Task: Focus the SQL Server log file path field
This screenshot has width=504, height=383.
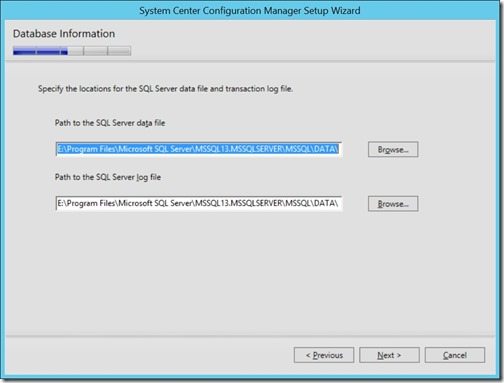Action: click(x=199, y=203)
